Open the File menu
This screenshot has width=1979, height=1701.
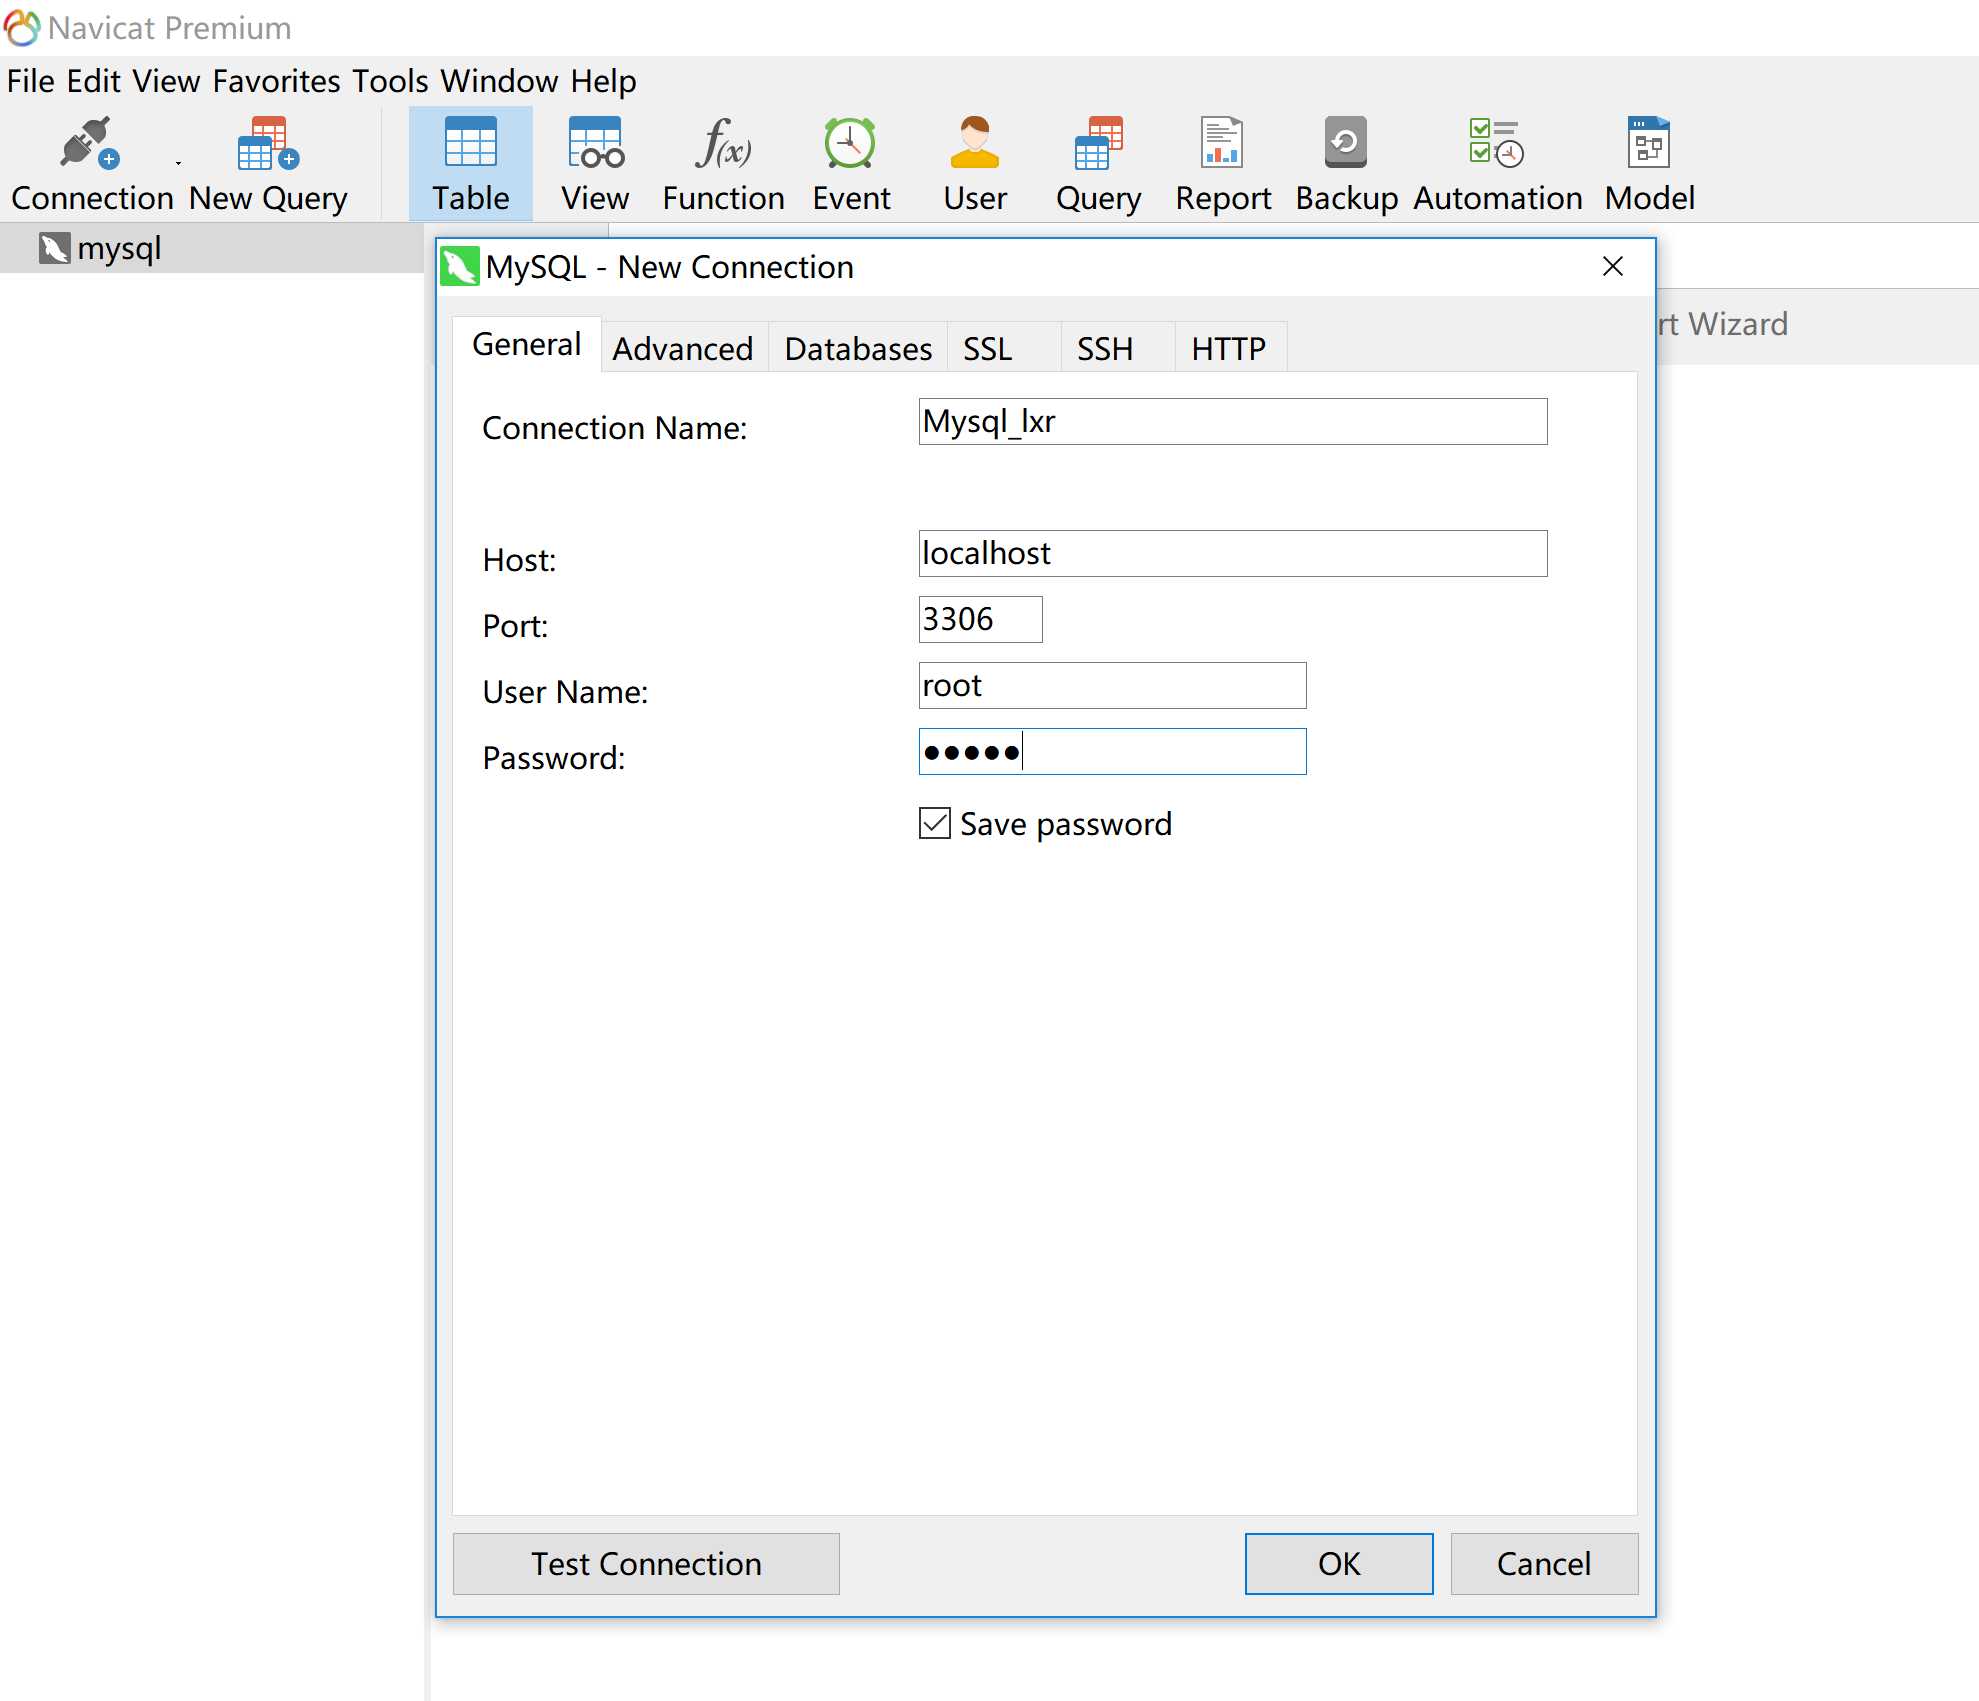[30, 81]
